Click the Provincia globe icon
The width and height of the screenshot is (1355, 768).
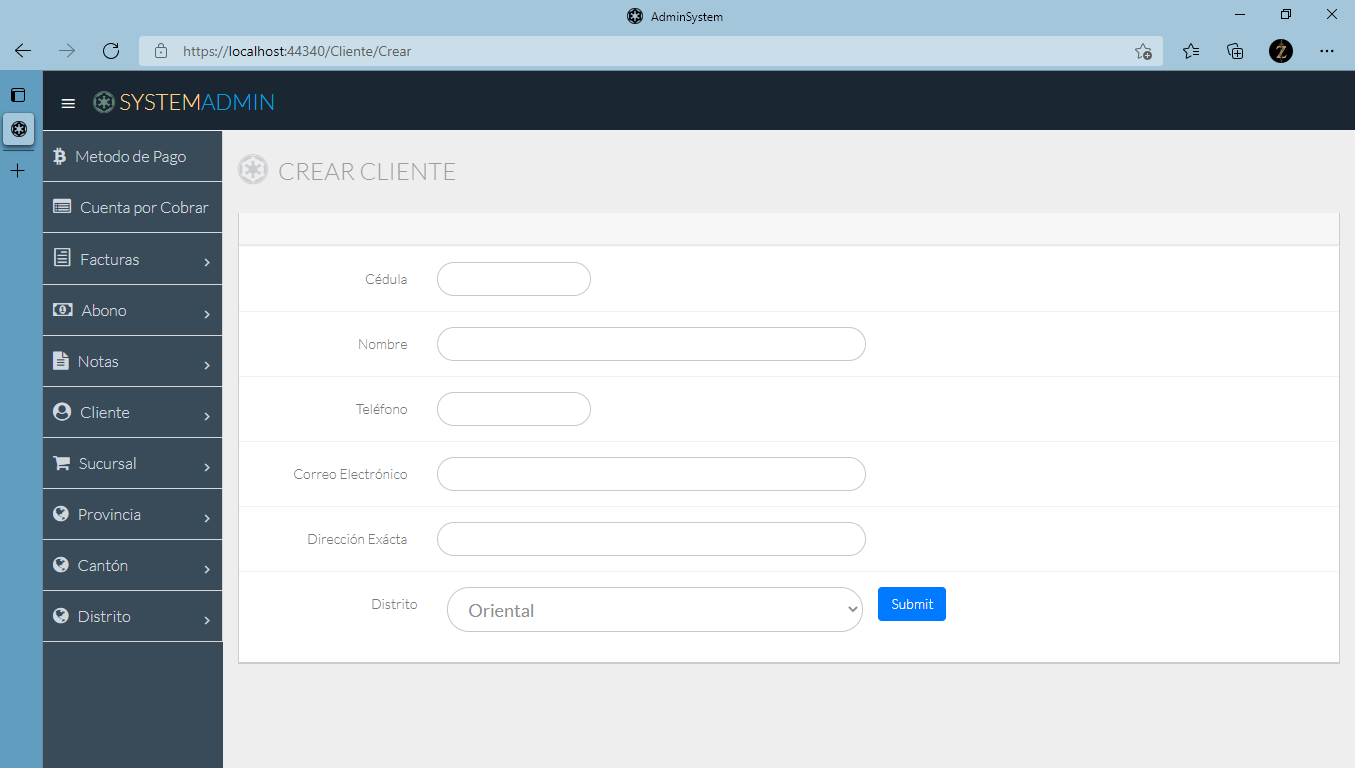(x=61, y=514)
